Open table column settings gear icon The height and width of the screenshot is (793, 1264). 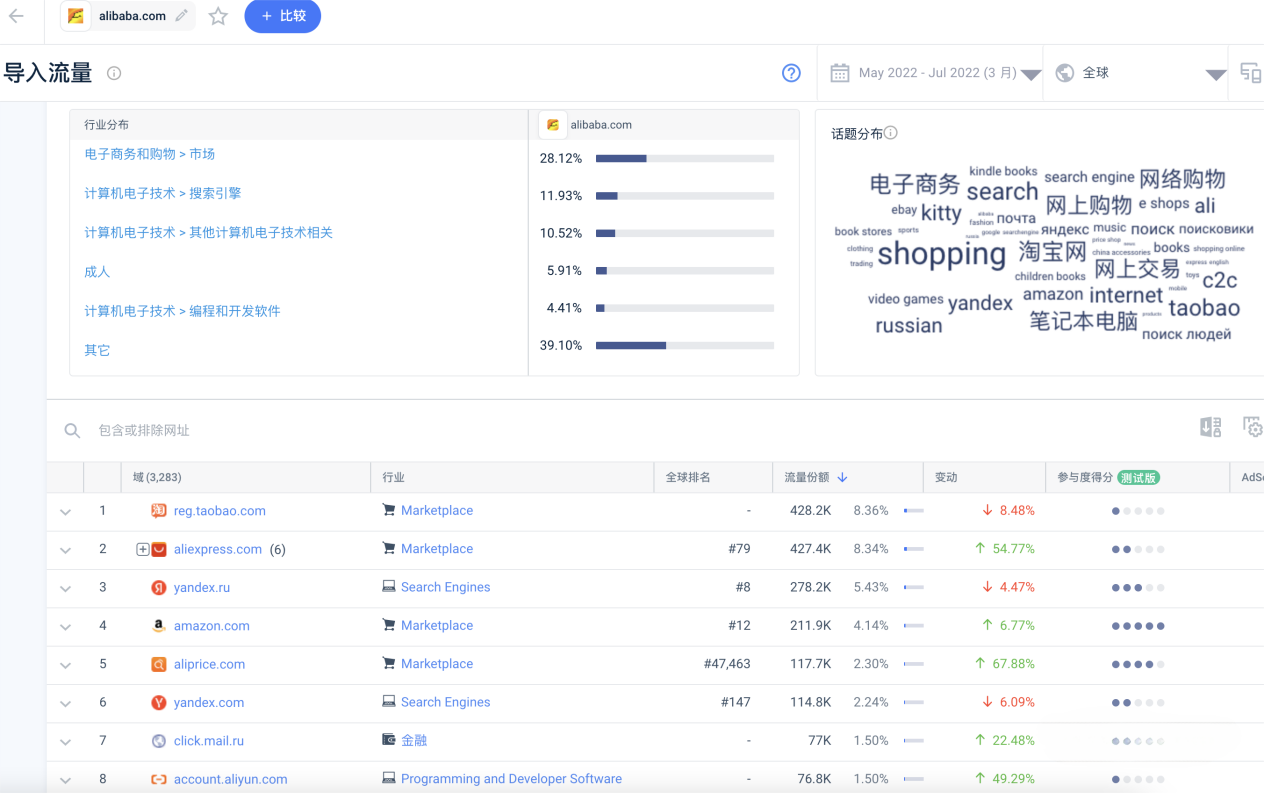1252,428
